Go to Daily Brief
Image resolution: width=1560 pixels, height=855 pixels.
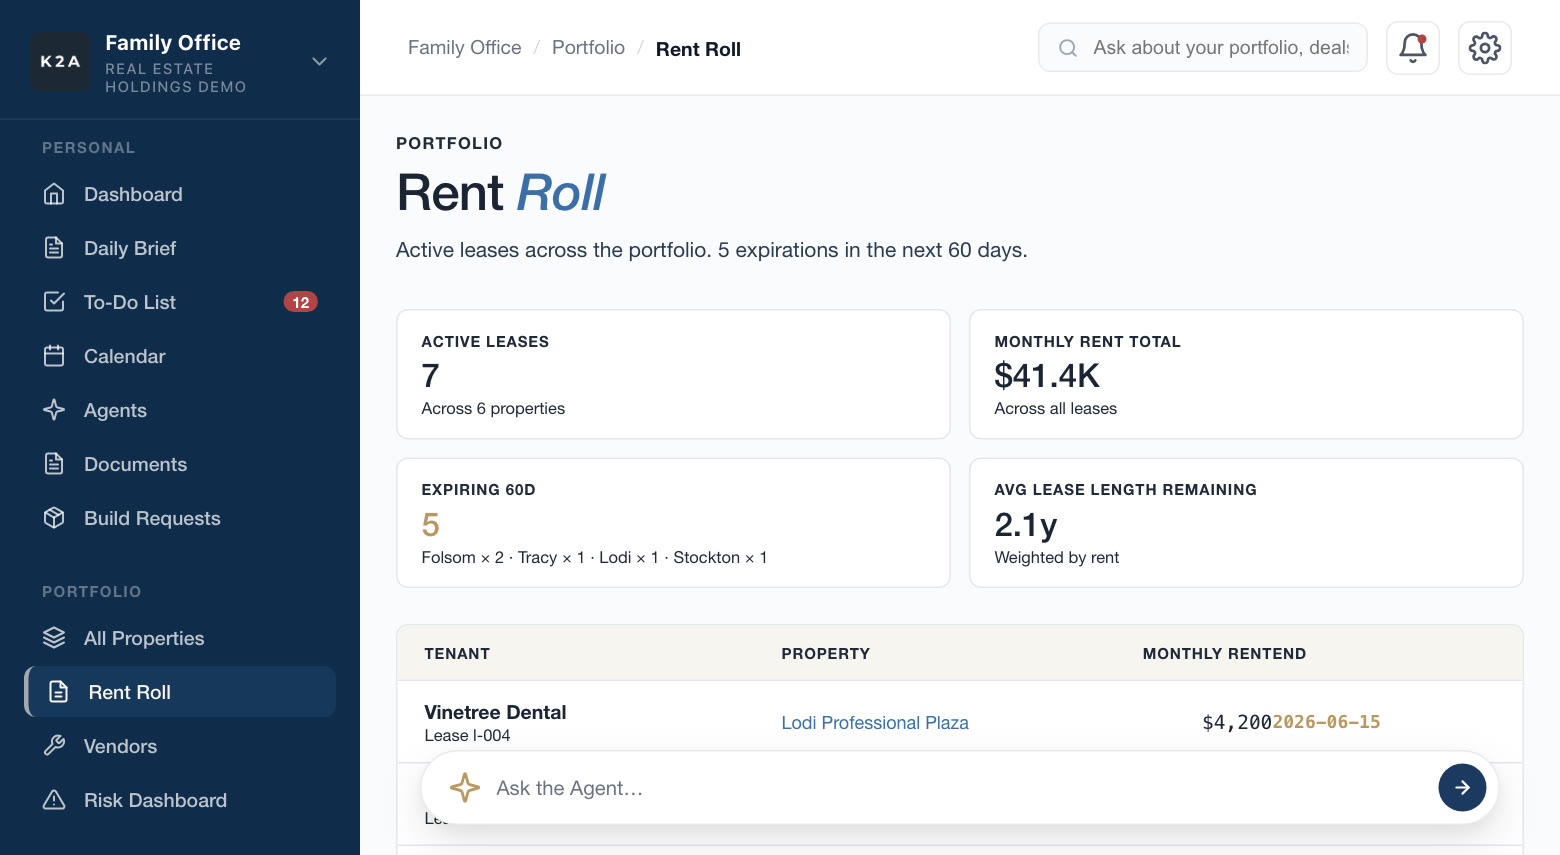coord(180,248)
